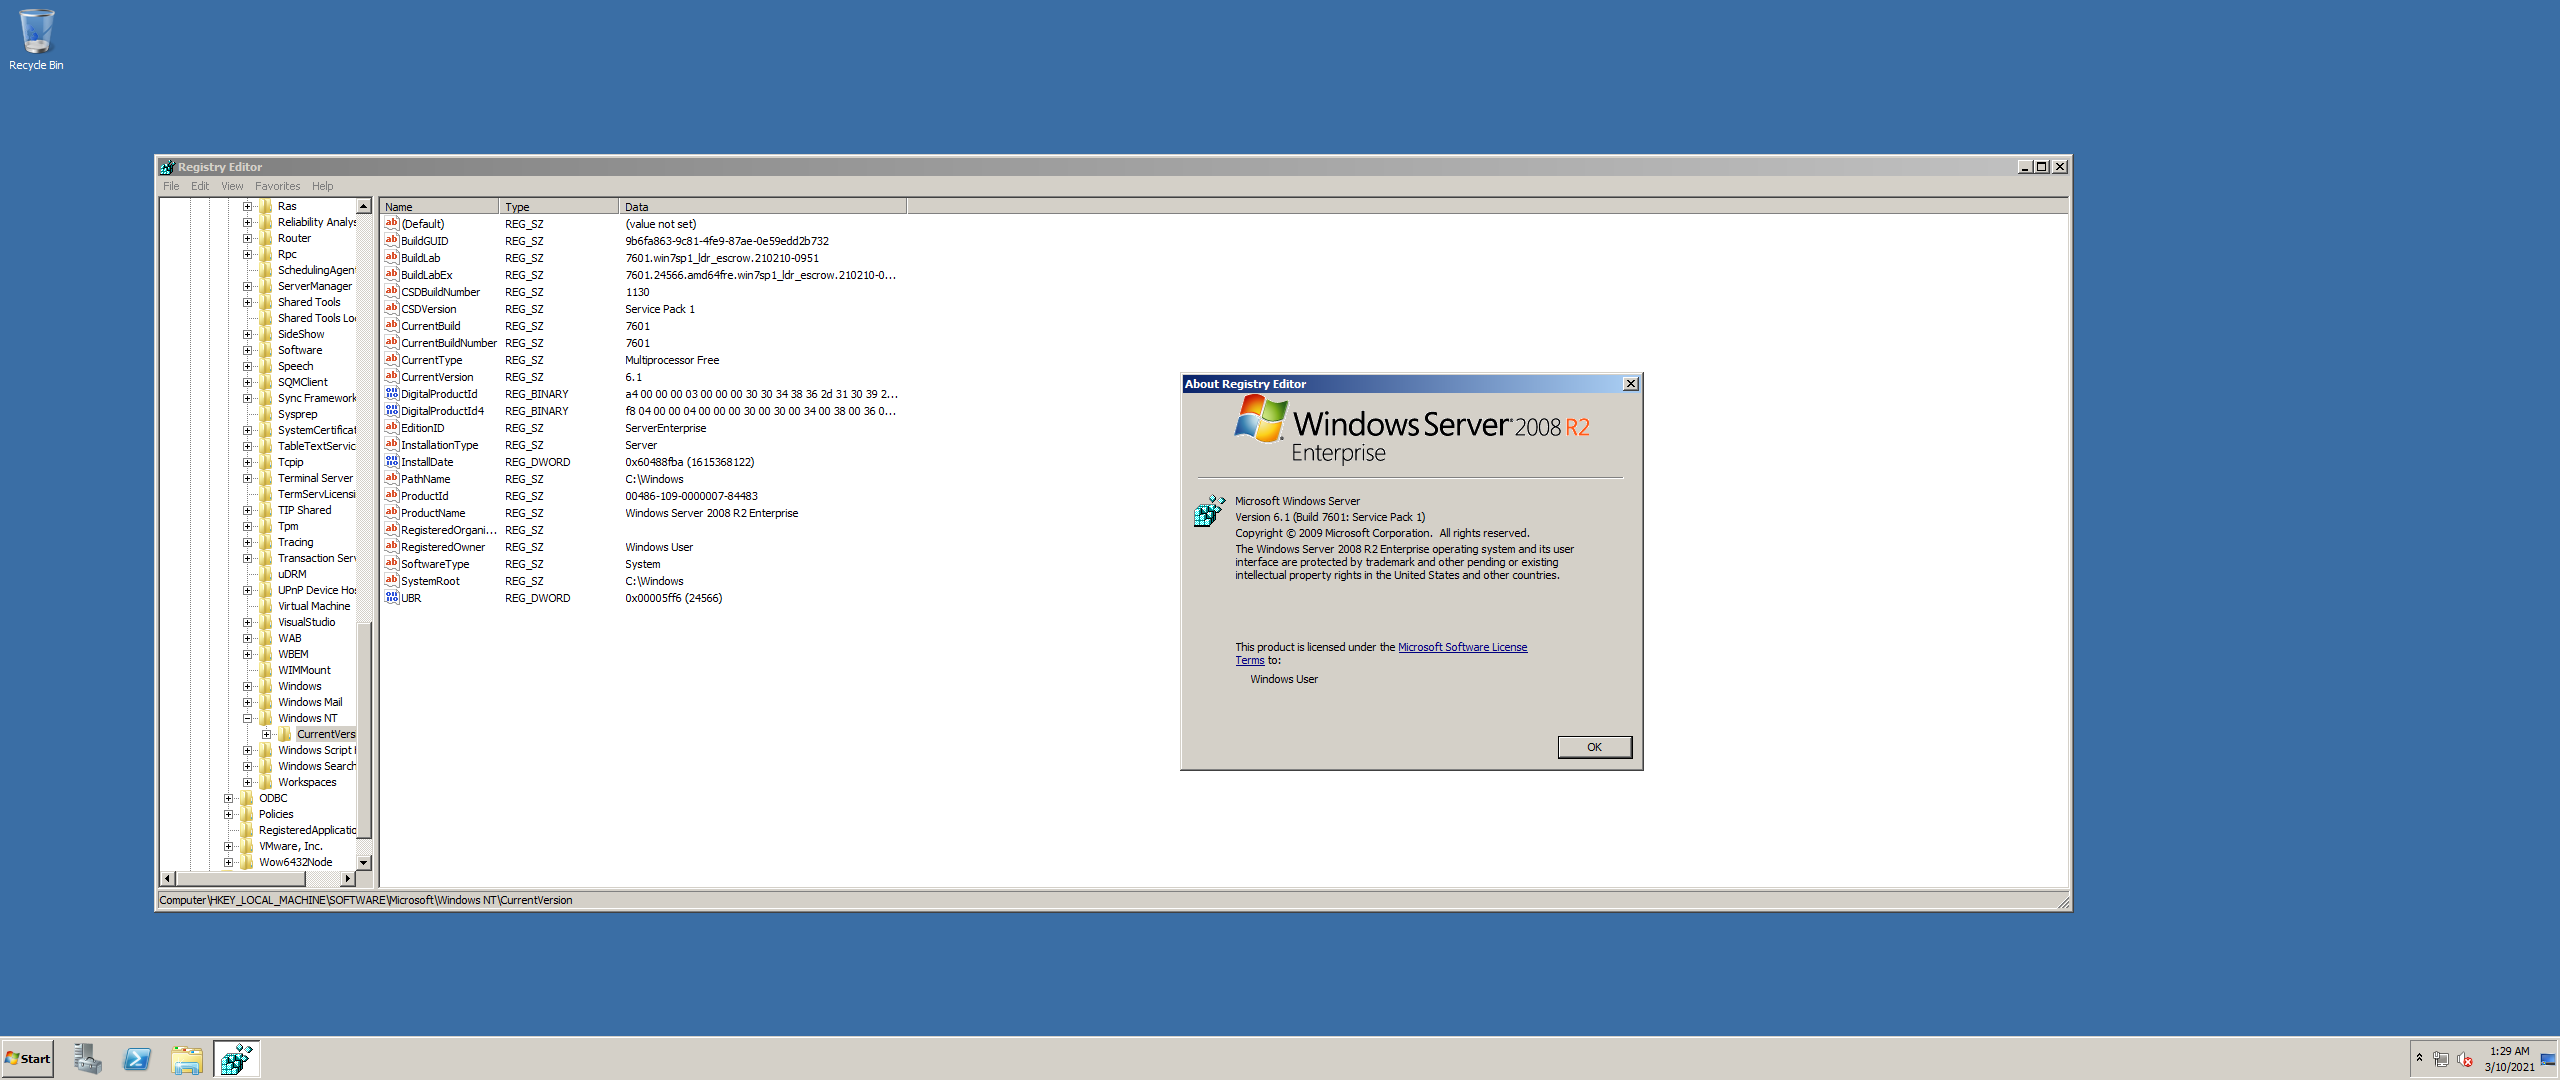The height and width of the screenshot is (1080, 2560).
Task: Select the RegisteredApplications key in tree
Action: (x=307, y=830)
